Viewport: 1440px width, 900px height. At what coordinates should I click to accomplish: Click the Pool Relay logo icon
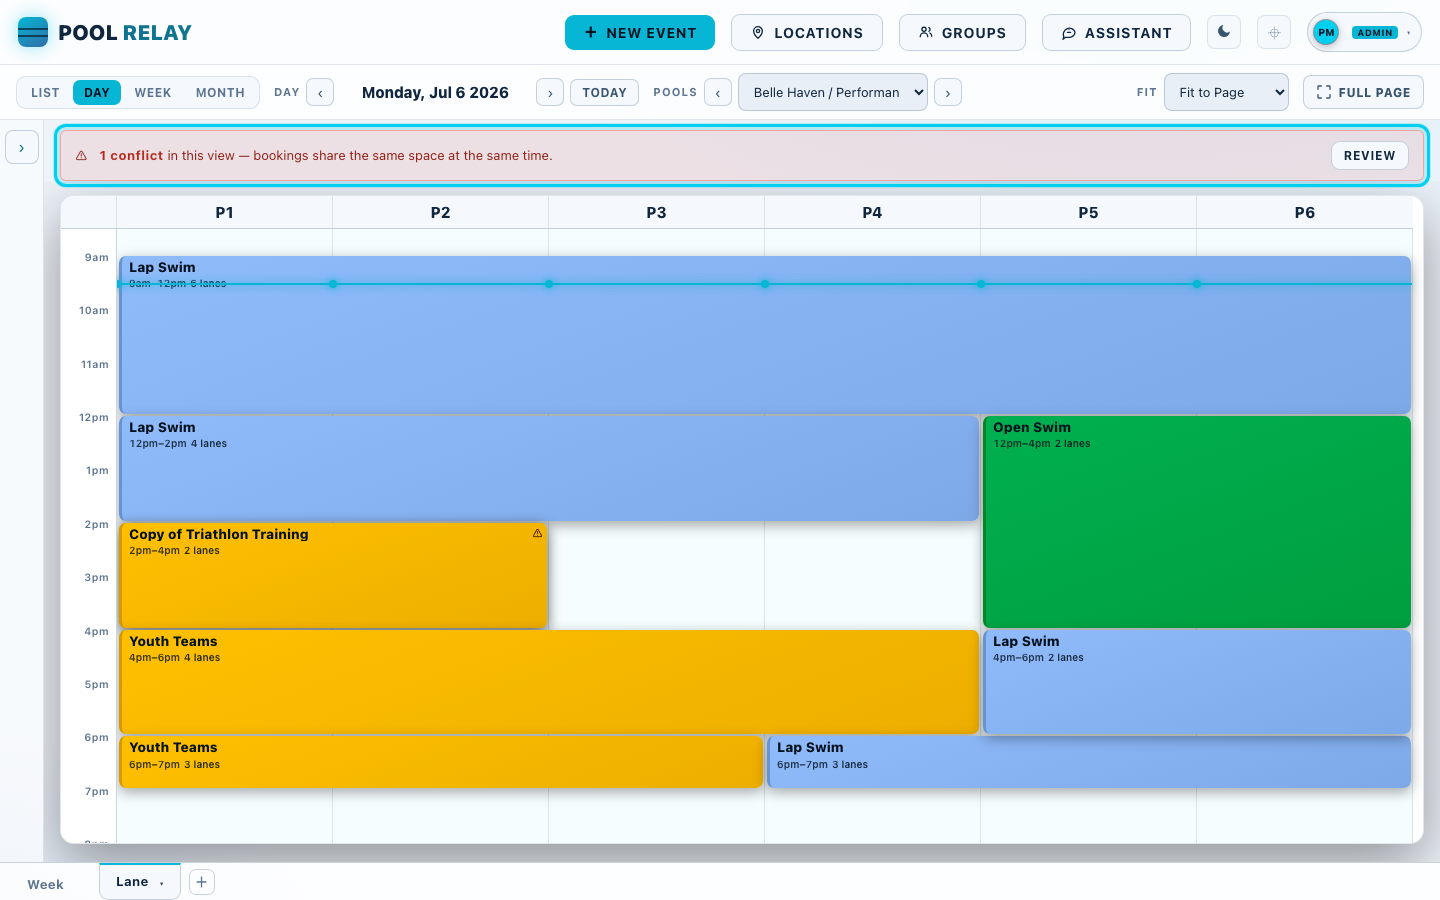(x=33, y=32)
